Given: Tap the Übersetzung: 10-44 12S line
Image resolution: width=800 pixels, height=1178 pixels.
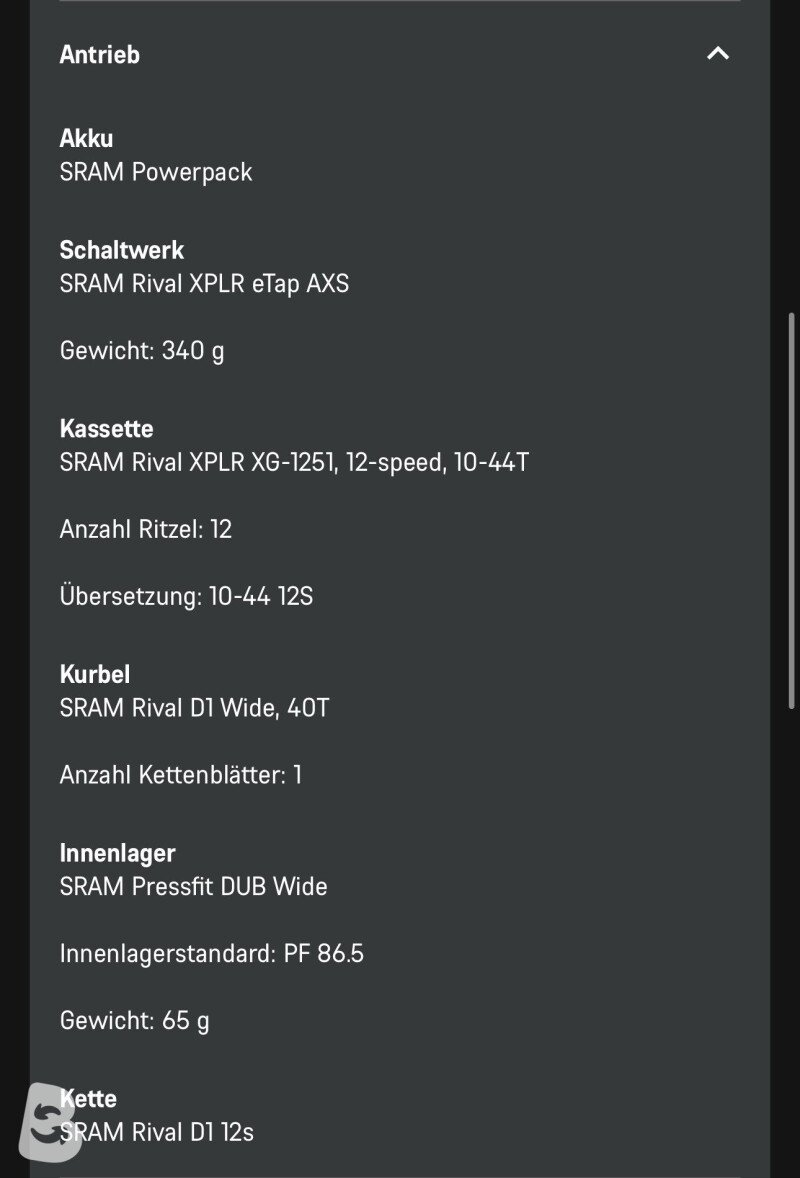Looking at the screenshot, I should (x=186, y=597).
